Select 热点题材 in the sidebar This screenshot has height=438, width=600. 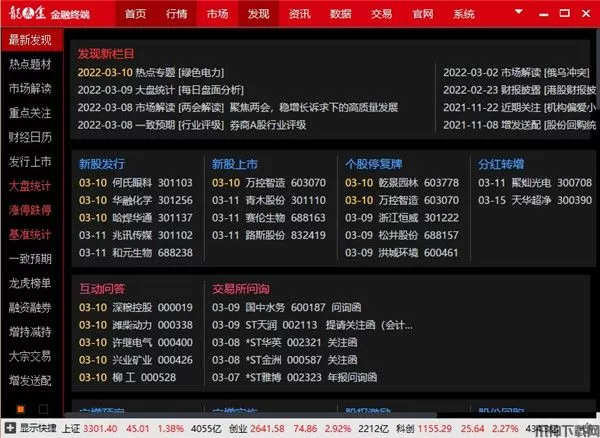tap(31, 64)
